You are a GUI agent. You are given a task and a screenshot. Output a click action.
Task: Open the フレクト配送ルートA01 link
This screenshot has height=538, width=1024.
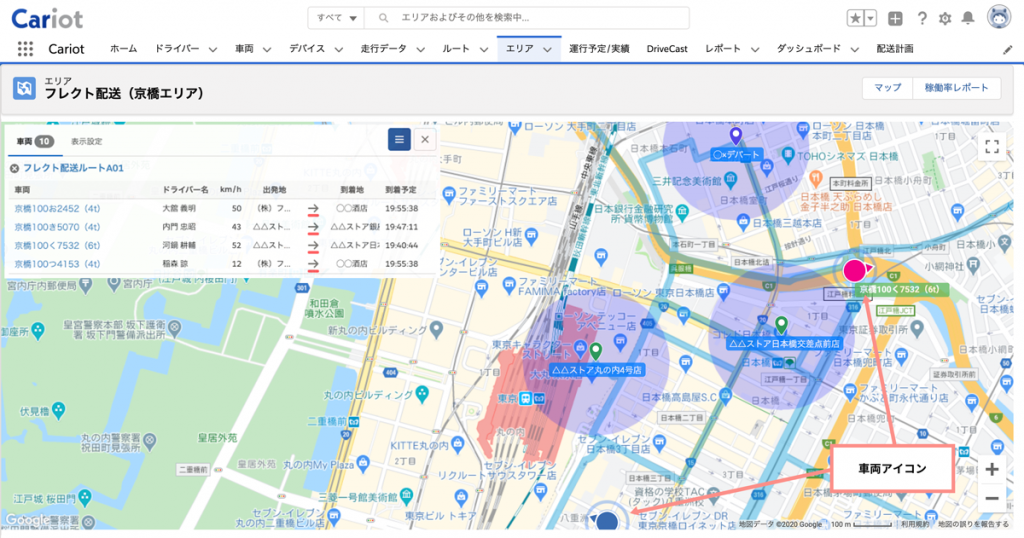click(x=73, y=168)
